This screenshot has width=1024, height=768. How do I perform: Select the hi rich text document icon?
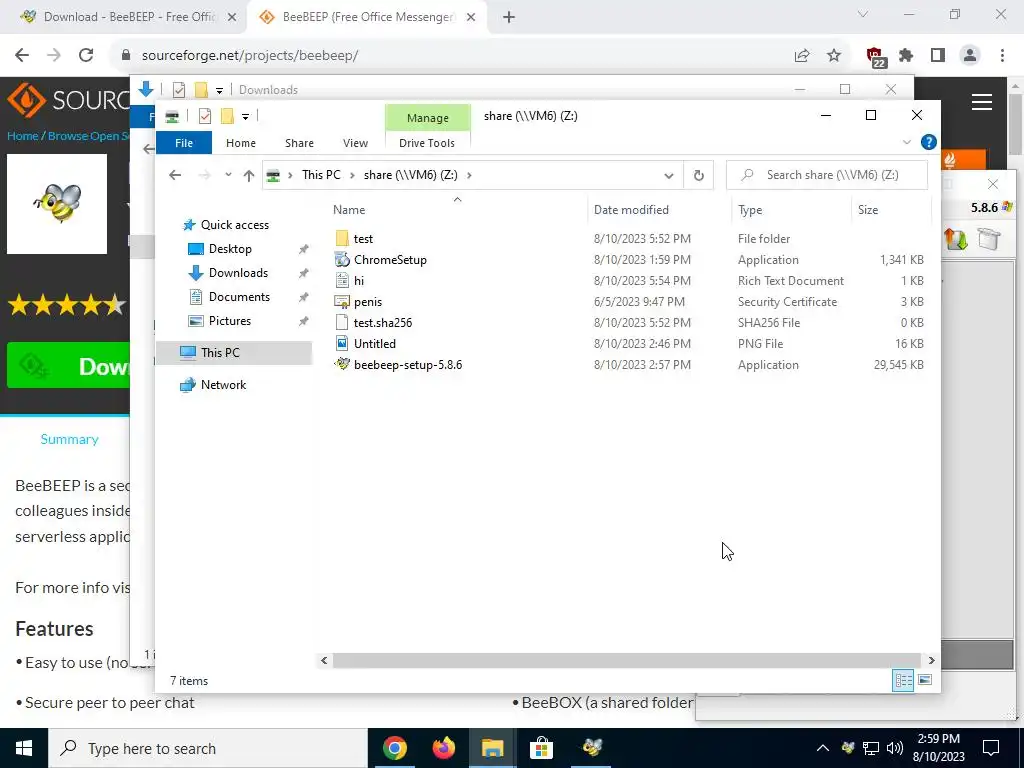click(x=342, y=280)
